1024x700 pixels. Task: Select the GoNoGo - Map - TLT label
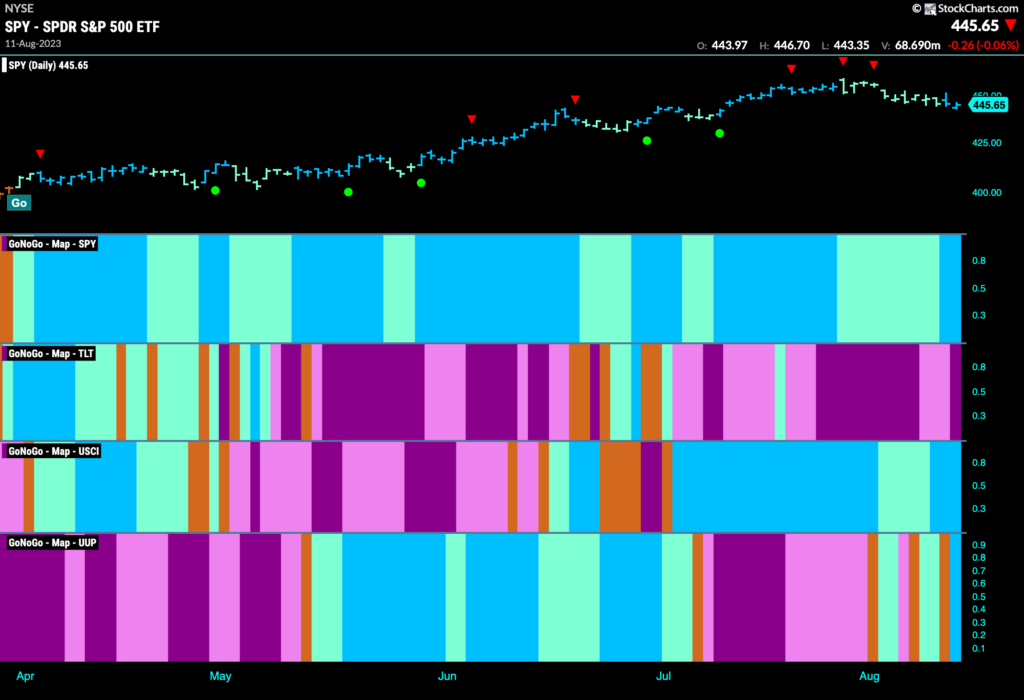click(x=51, y=353)
